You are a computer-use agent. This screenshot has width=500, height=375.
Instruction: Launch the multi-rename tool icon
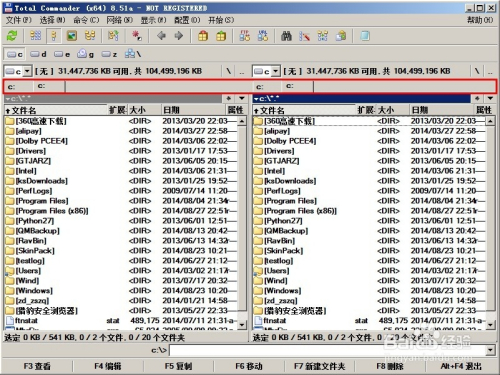[x=304, y=36]
